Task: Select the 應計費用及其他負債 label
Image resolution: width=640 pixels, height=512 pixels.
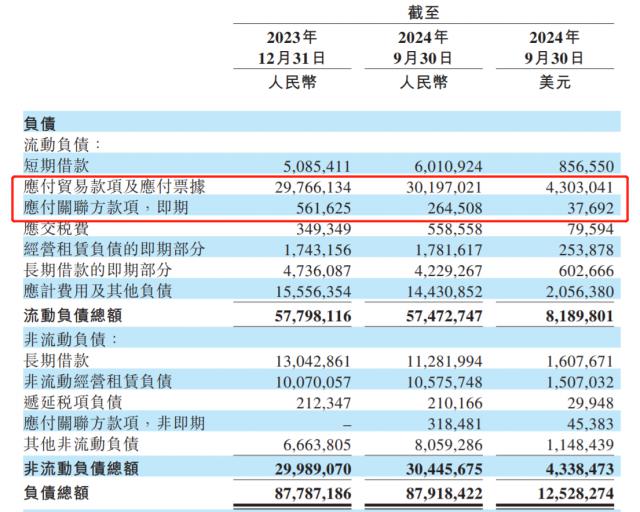Action: tap(98, 291)
